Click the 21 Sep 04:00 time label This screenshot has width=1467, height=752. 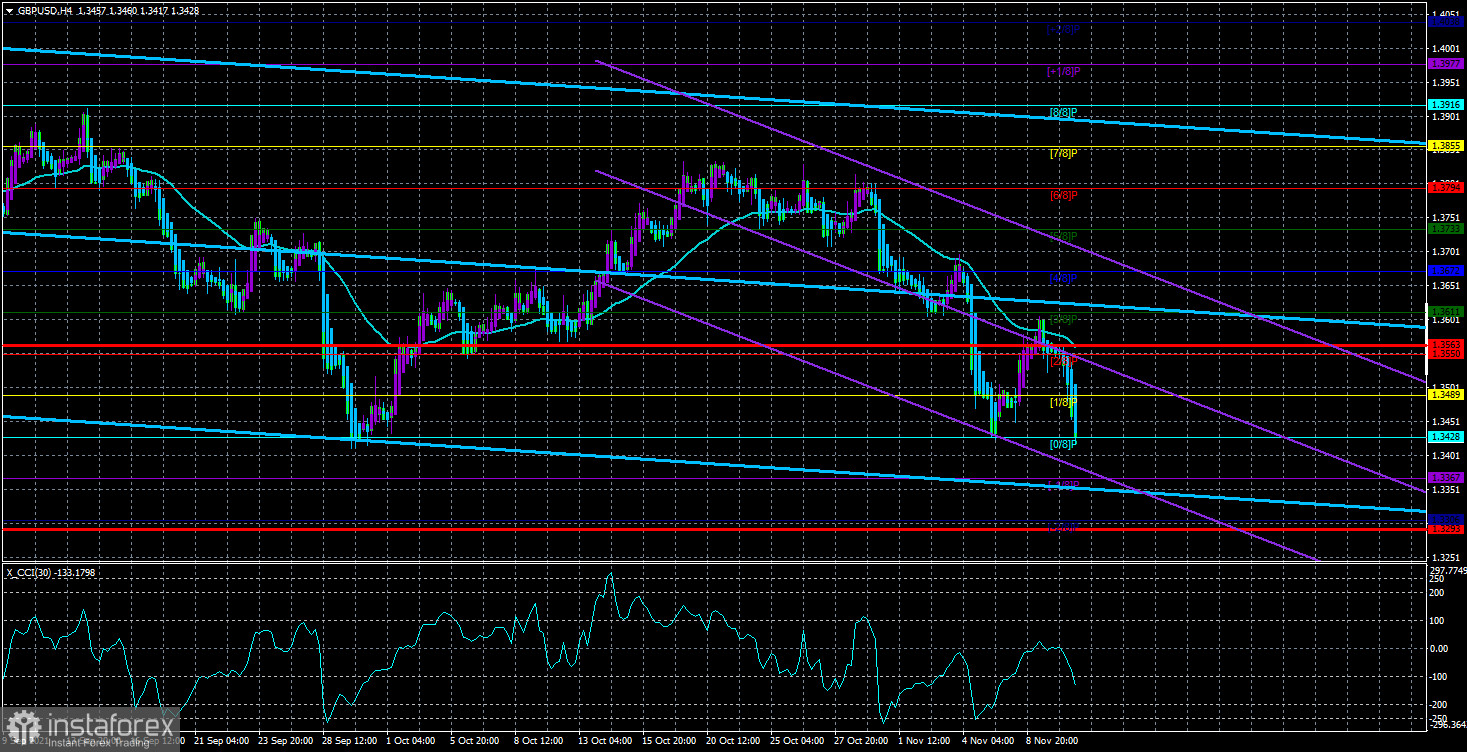tap(222, 741)
